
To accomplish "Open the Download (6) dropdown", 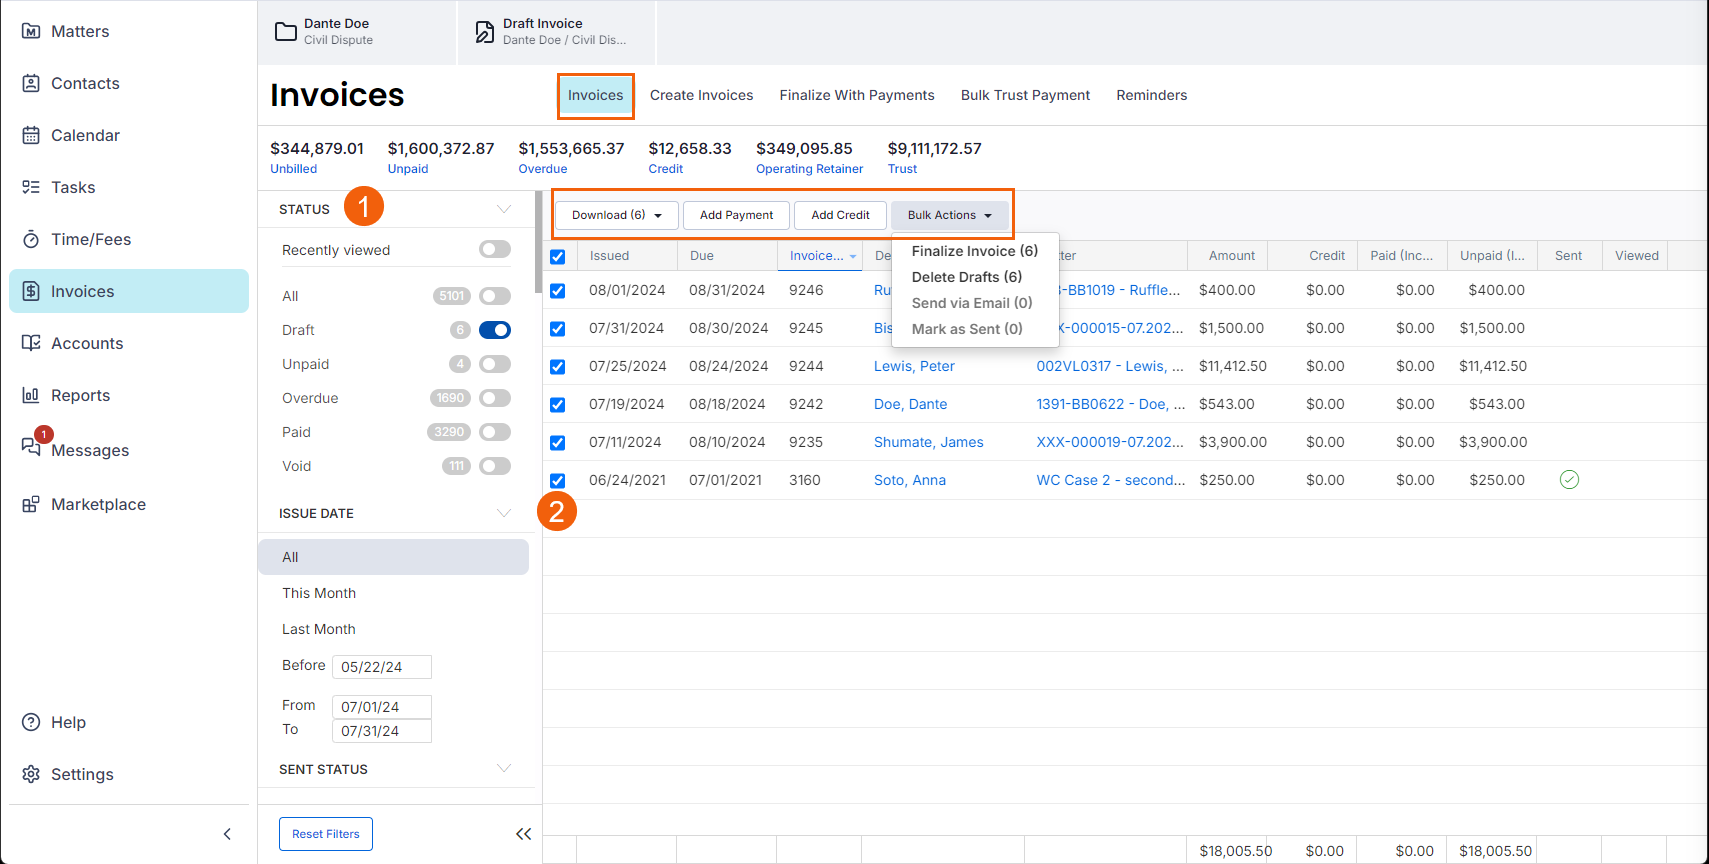I will pos(616,215).
